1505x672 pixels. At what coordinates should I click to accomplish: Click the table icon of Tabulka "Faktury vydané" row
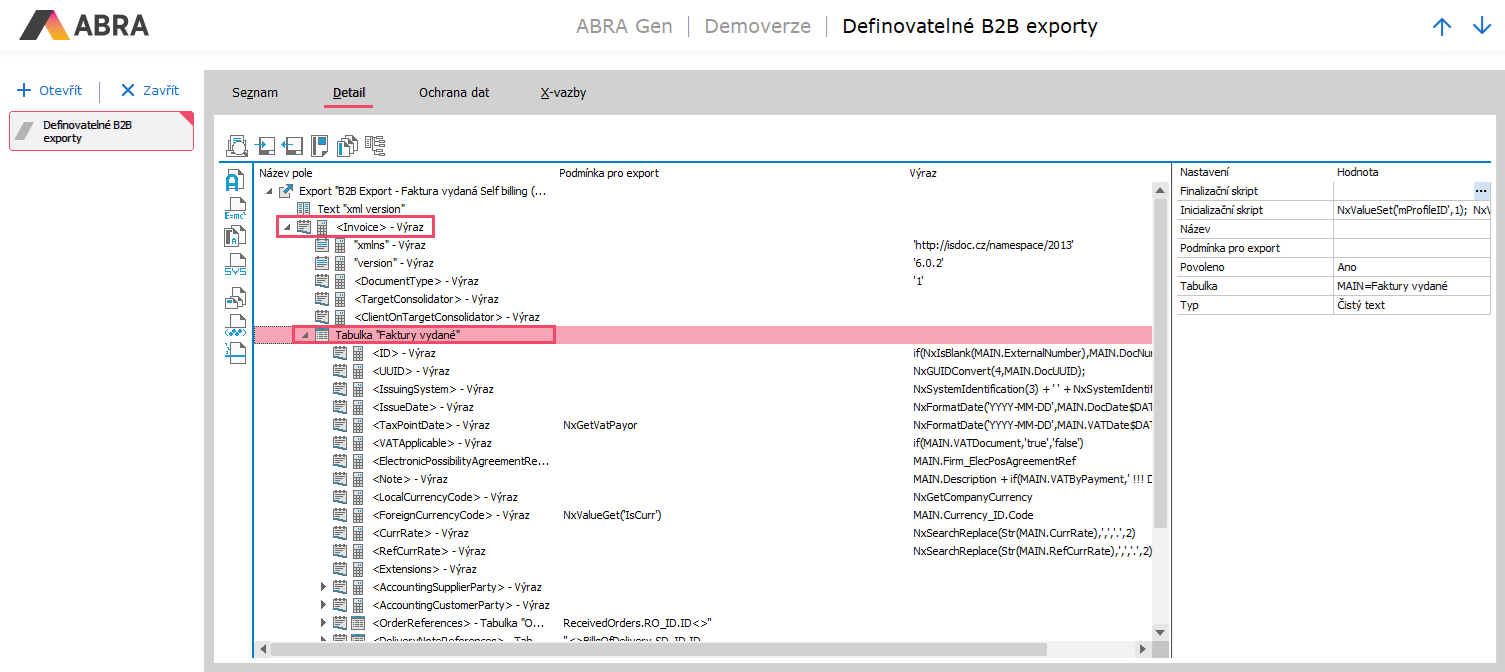pos(322,335)
